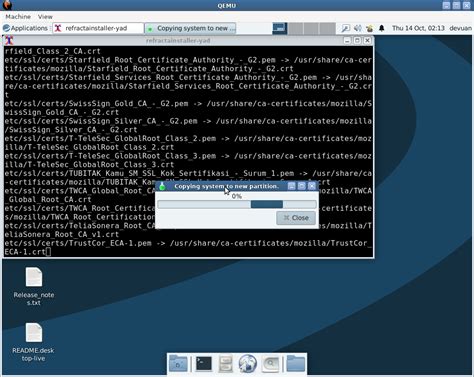
Task: Switch to the fourth workspace
Action: 327,28
